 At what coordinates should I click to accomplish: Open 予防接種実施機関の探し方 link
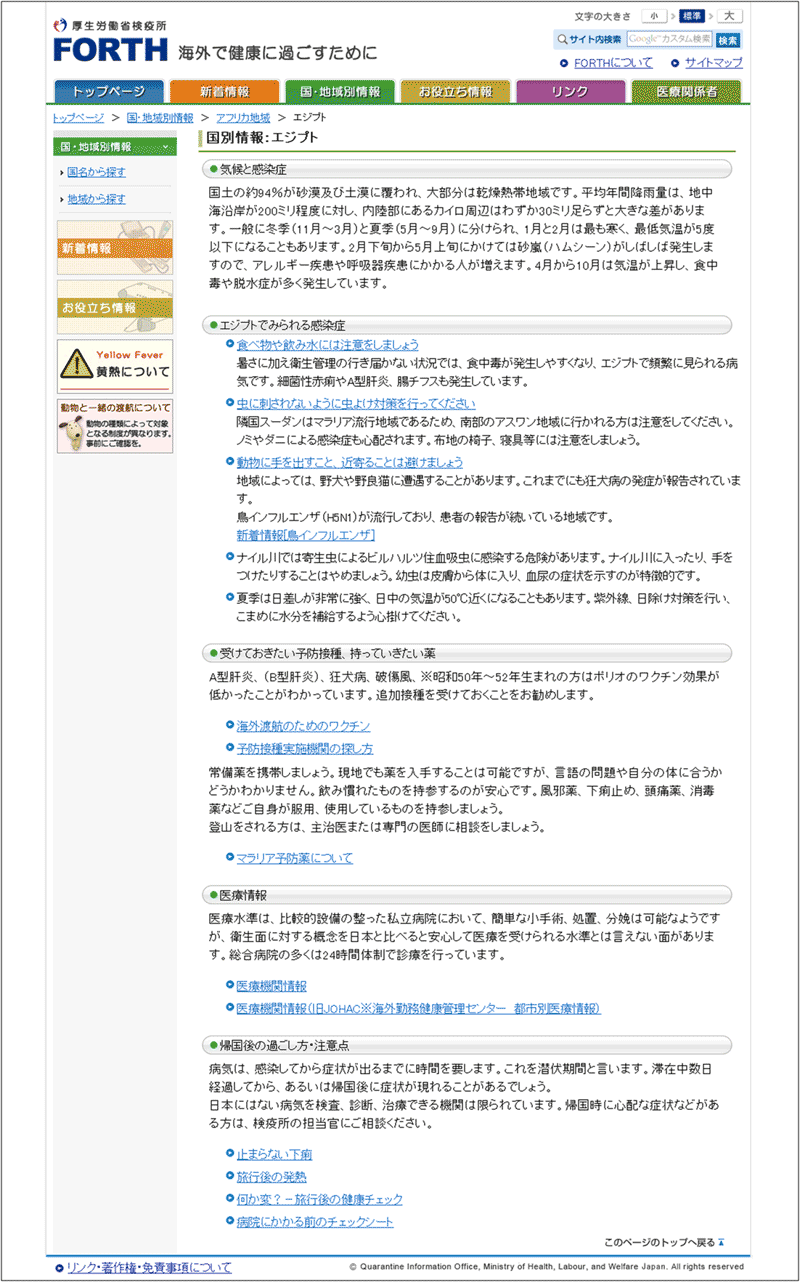[x=305, y=748]
